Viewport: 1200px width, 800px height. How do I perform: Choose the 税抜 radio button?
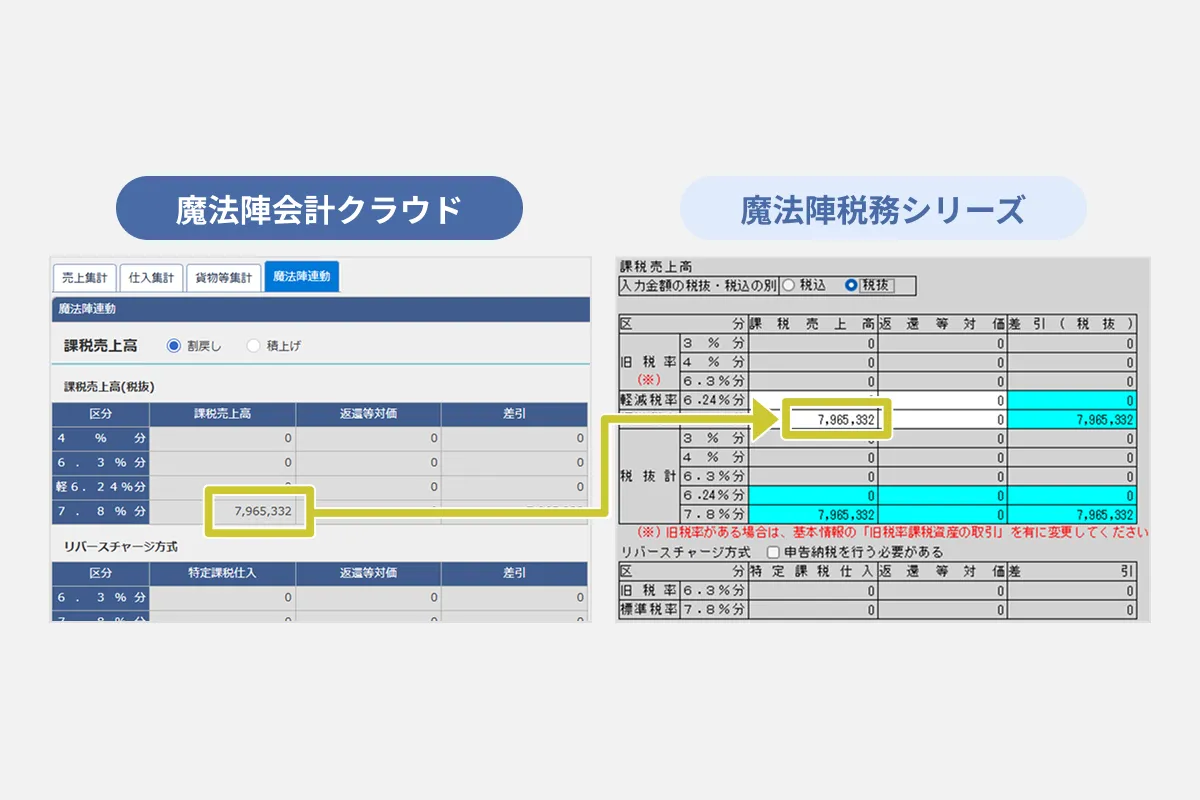coord(852,285)
